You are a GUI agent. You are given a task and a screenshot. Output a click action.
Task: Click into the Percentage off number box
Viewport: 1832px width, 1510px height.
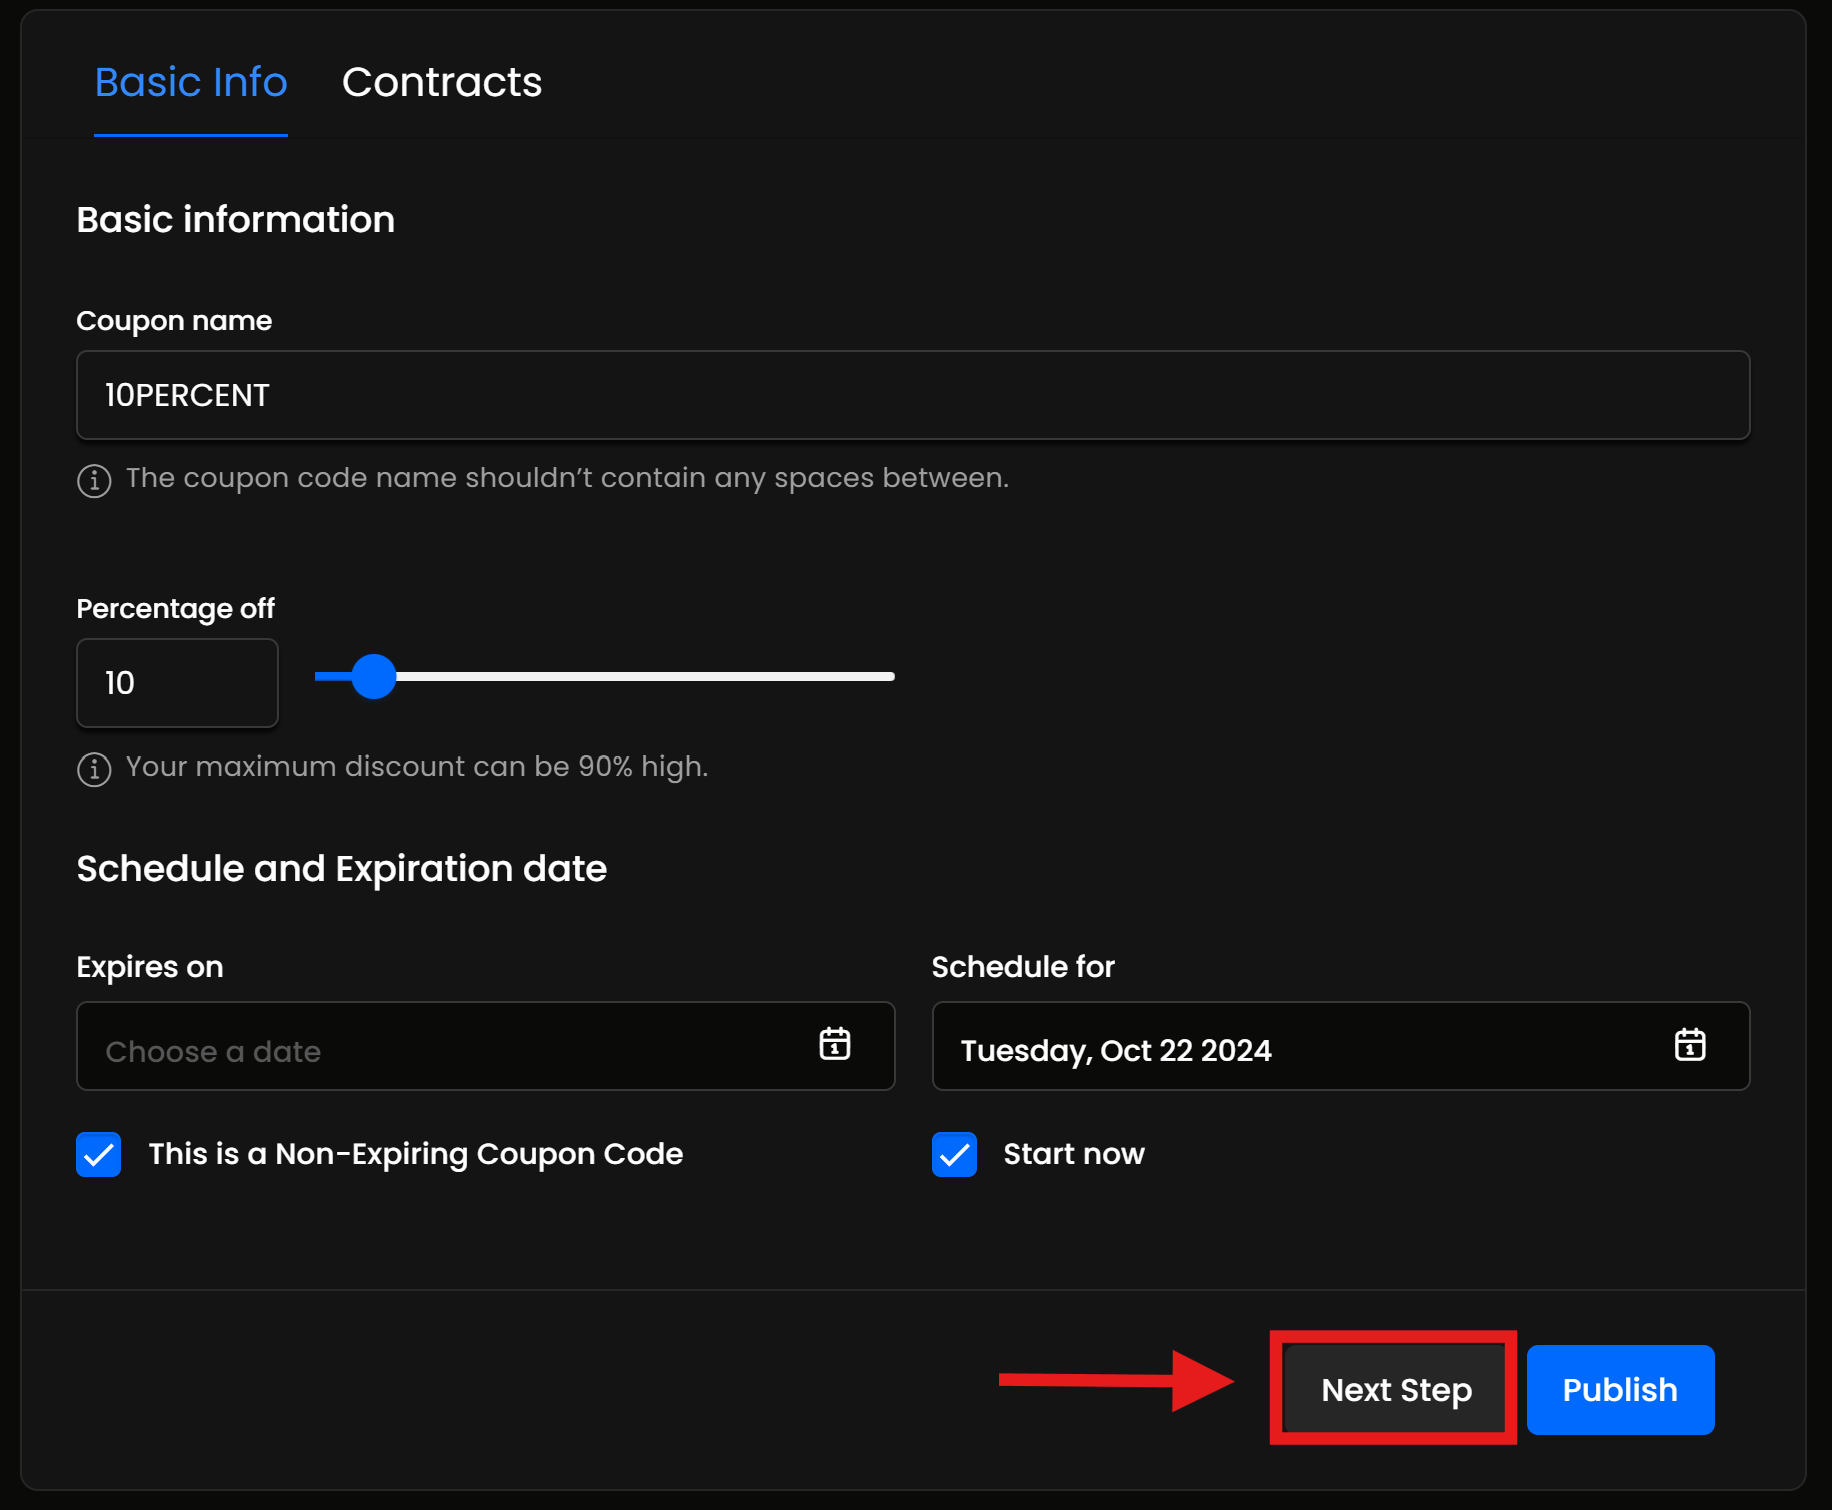pos(177,683)
